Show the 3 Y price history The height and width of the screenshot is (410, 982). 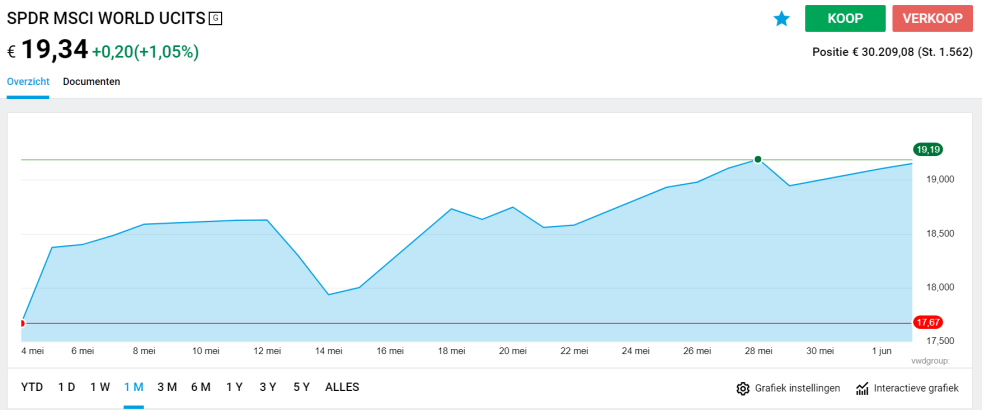[267, 387]
